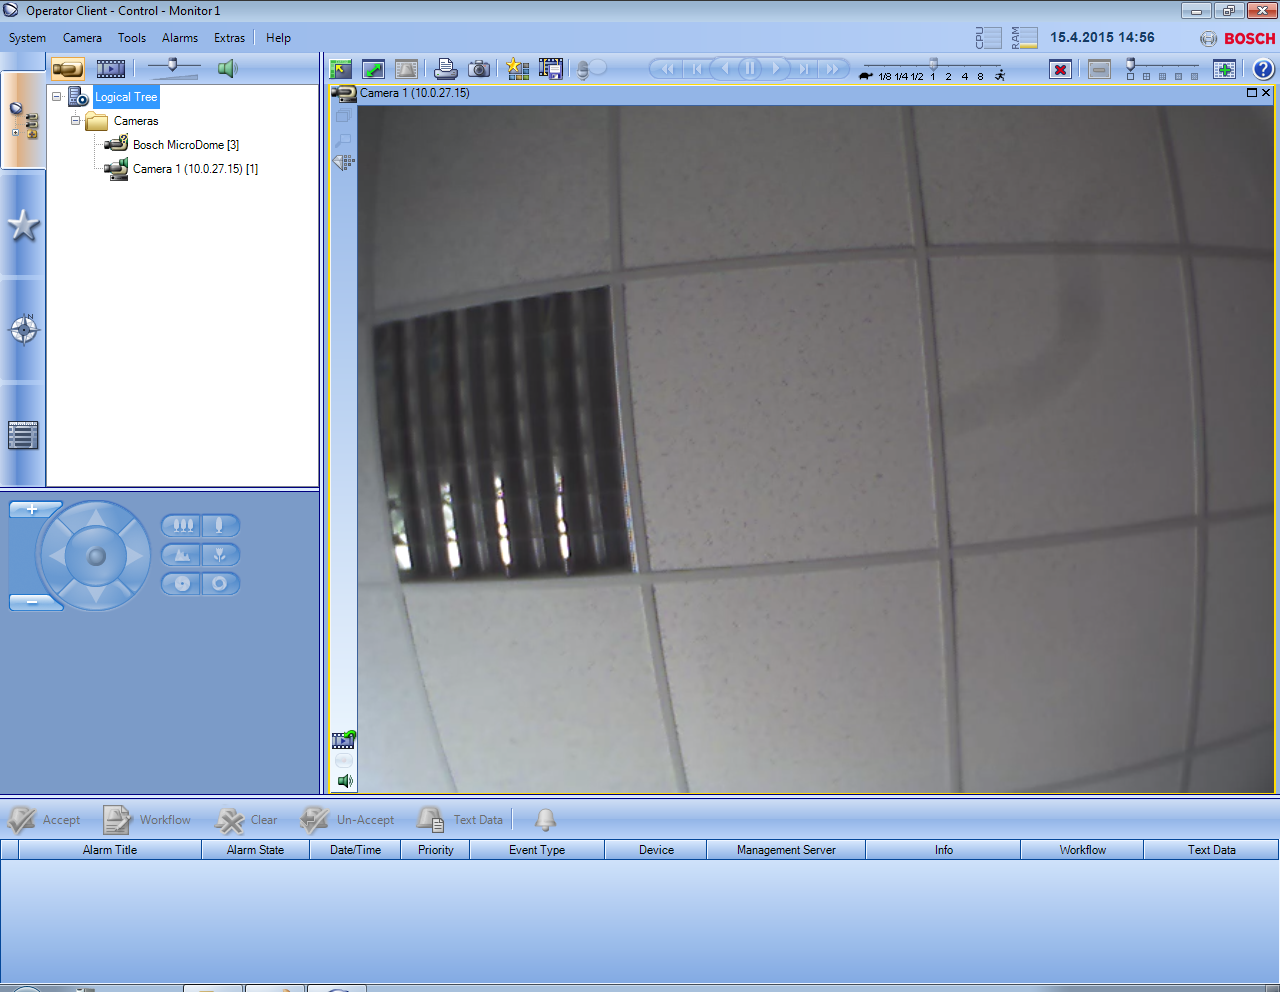Image resolution: width=1280 pixels, height=992 pixels.
Task: Switch to live mode camera icon
Action: pyautogui.click(x=68, y=69)
